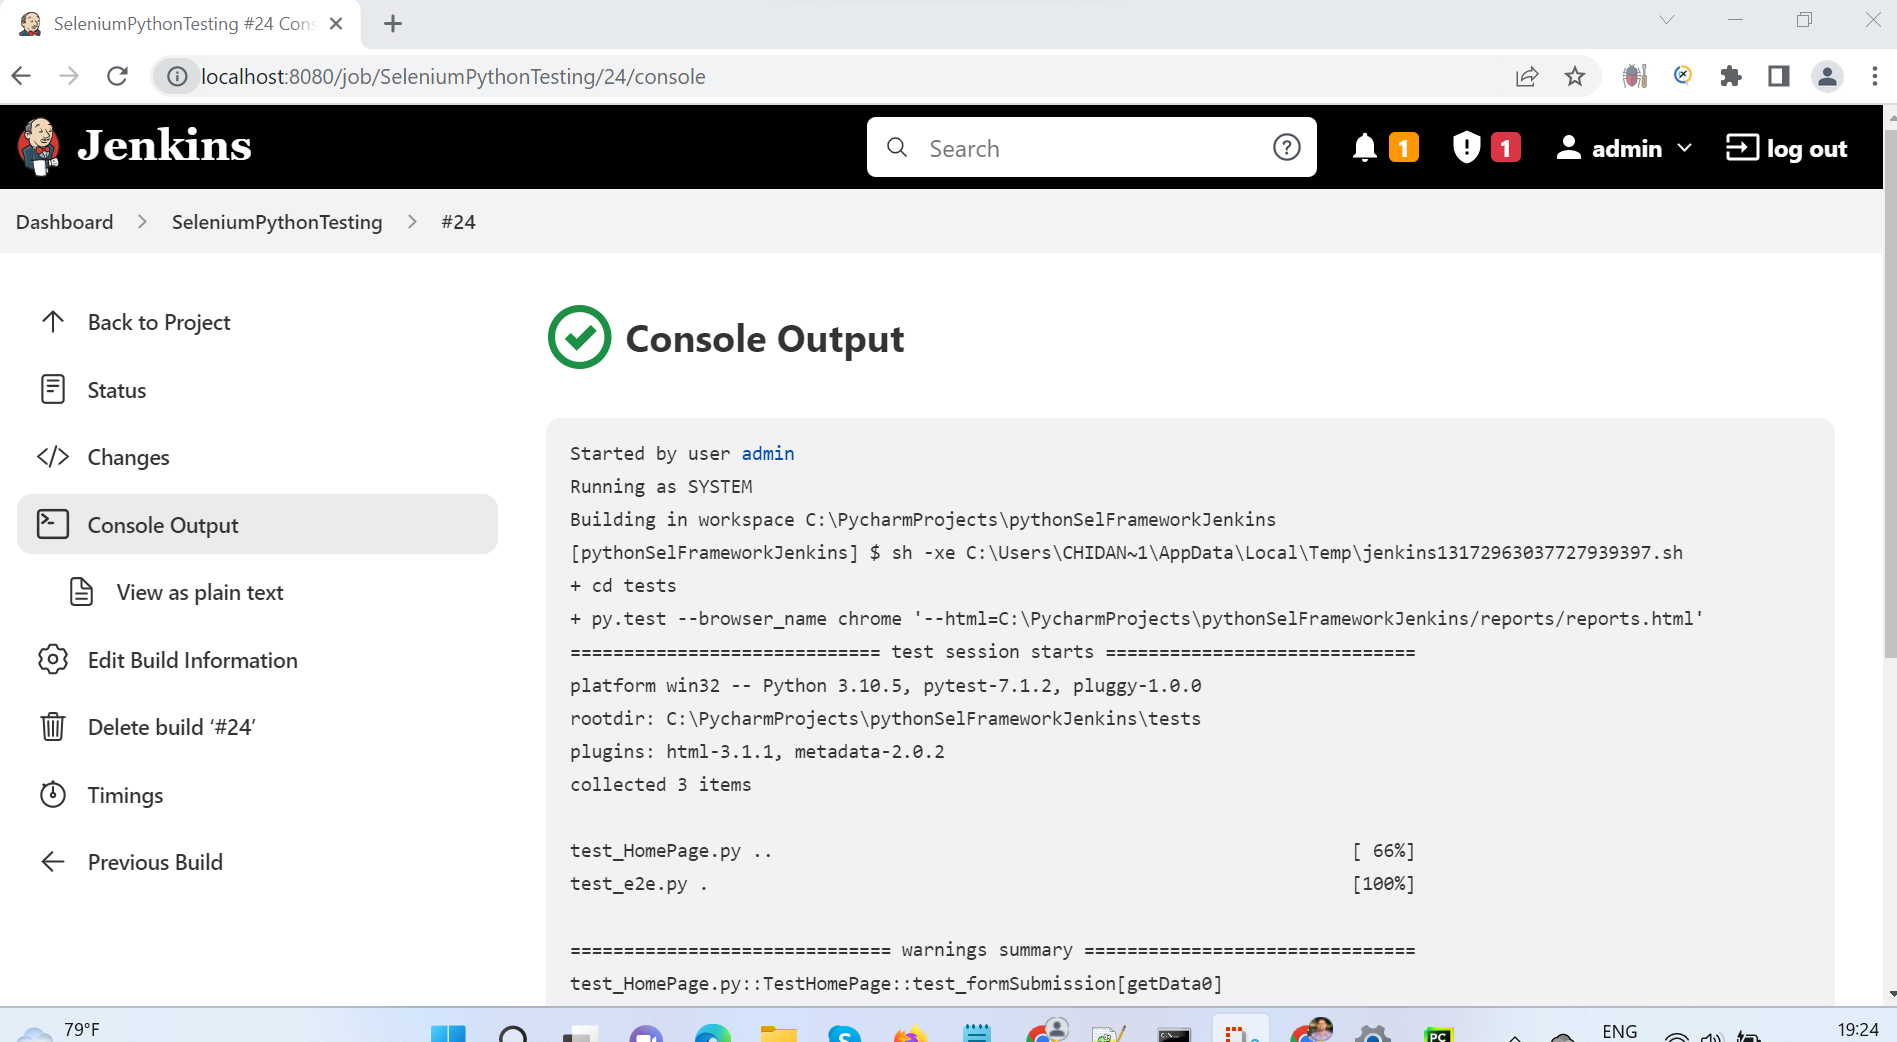This screenshot has width=1897, height=1042.
Task: Expand the admin user dropdown chevron
Action: [1684, 148]
